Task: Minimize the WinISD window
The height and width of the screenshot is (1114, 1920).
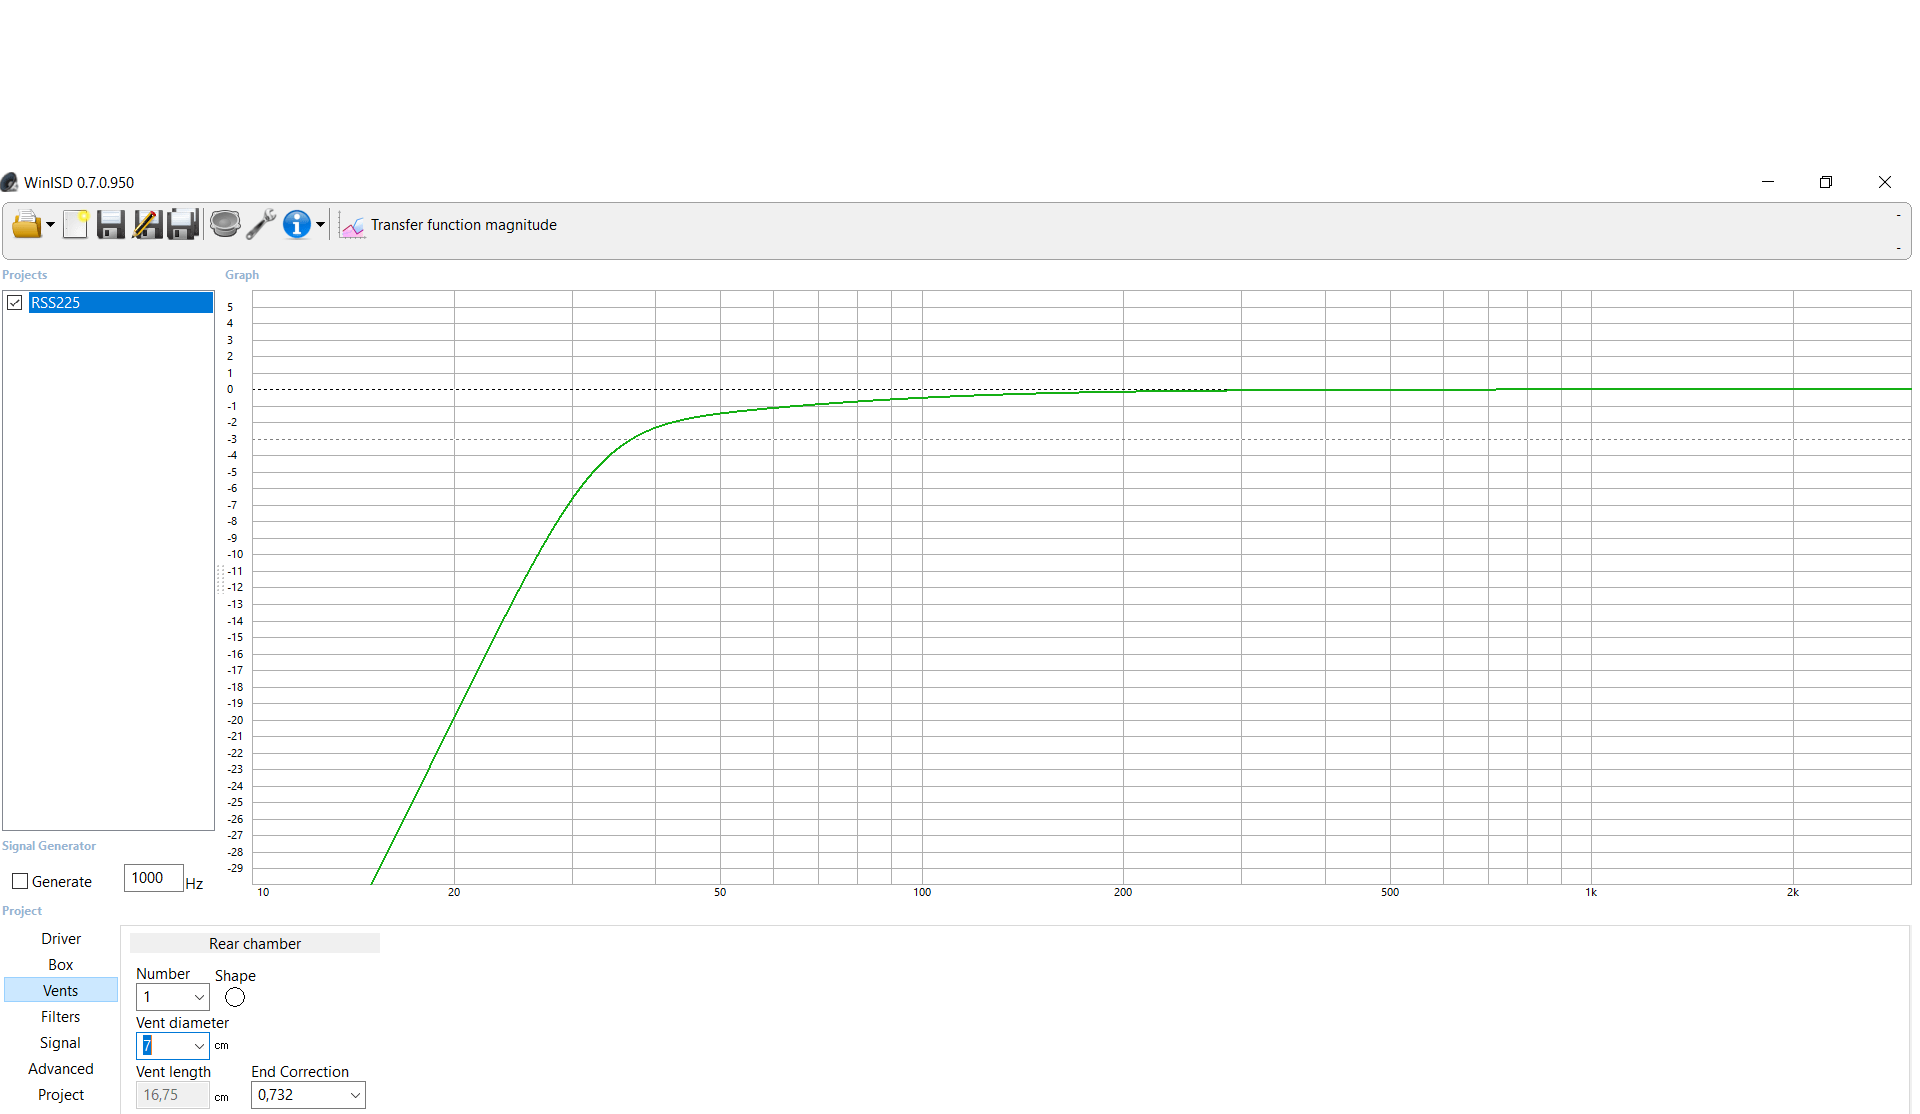Action: 1768,182
